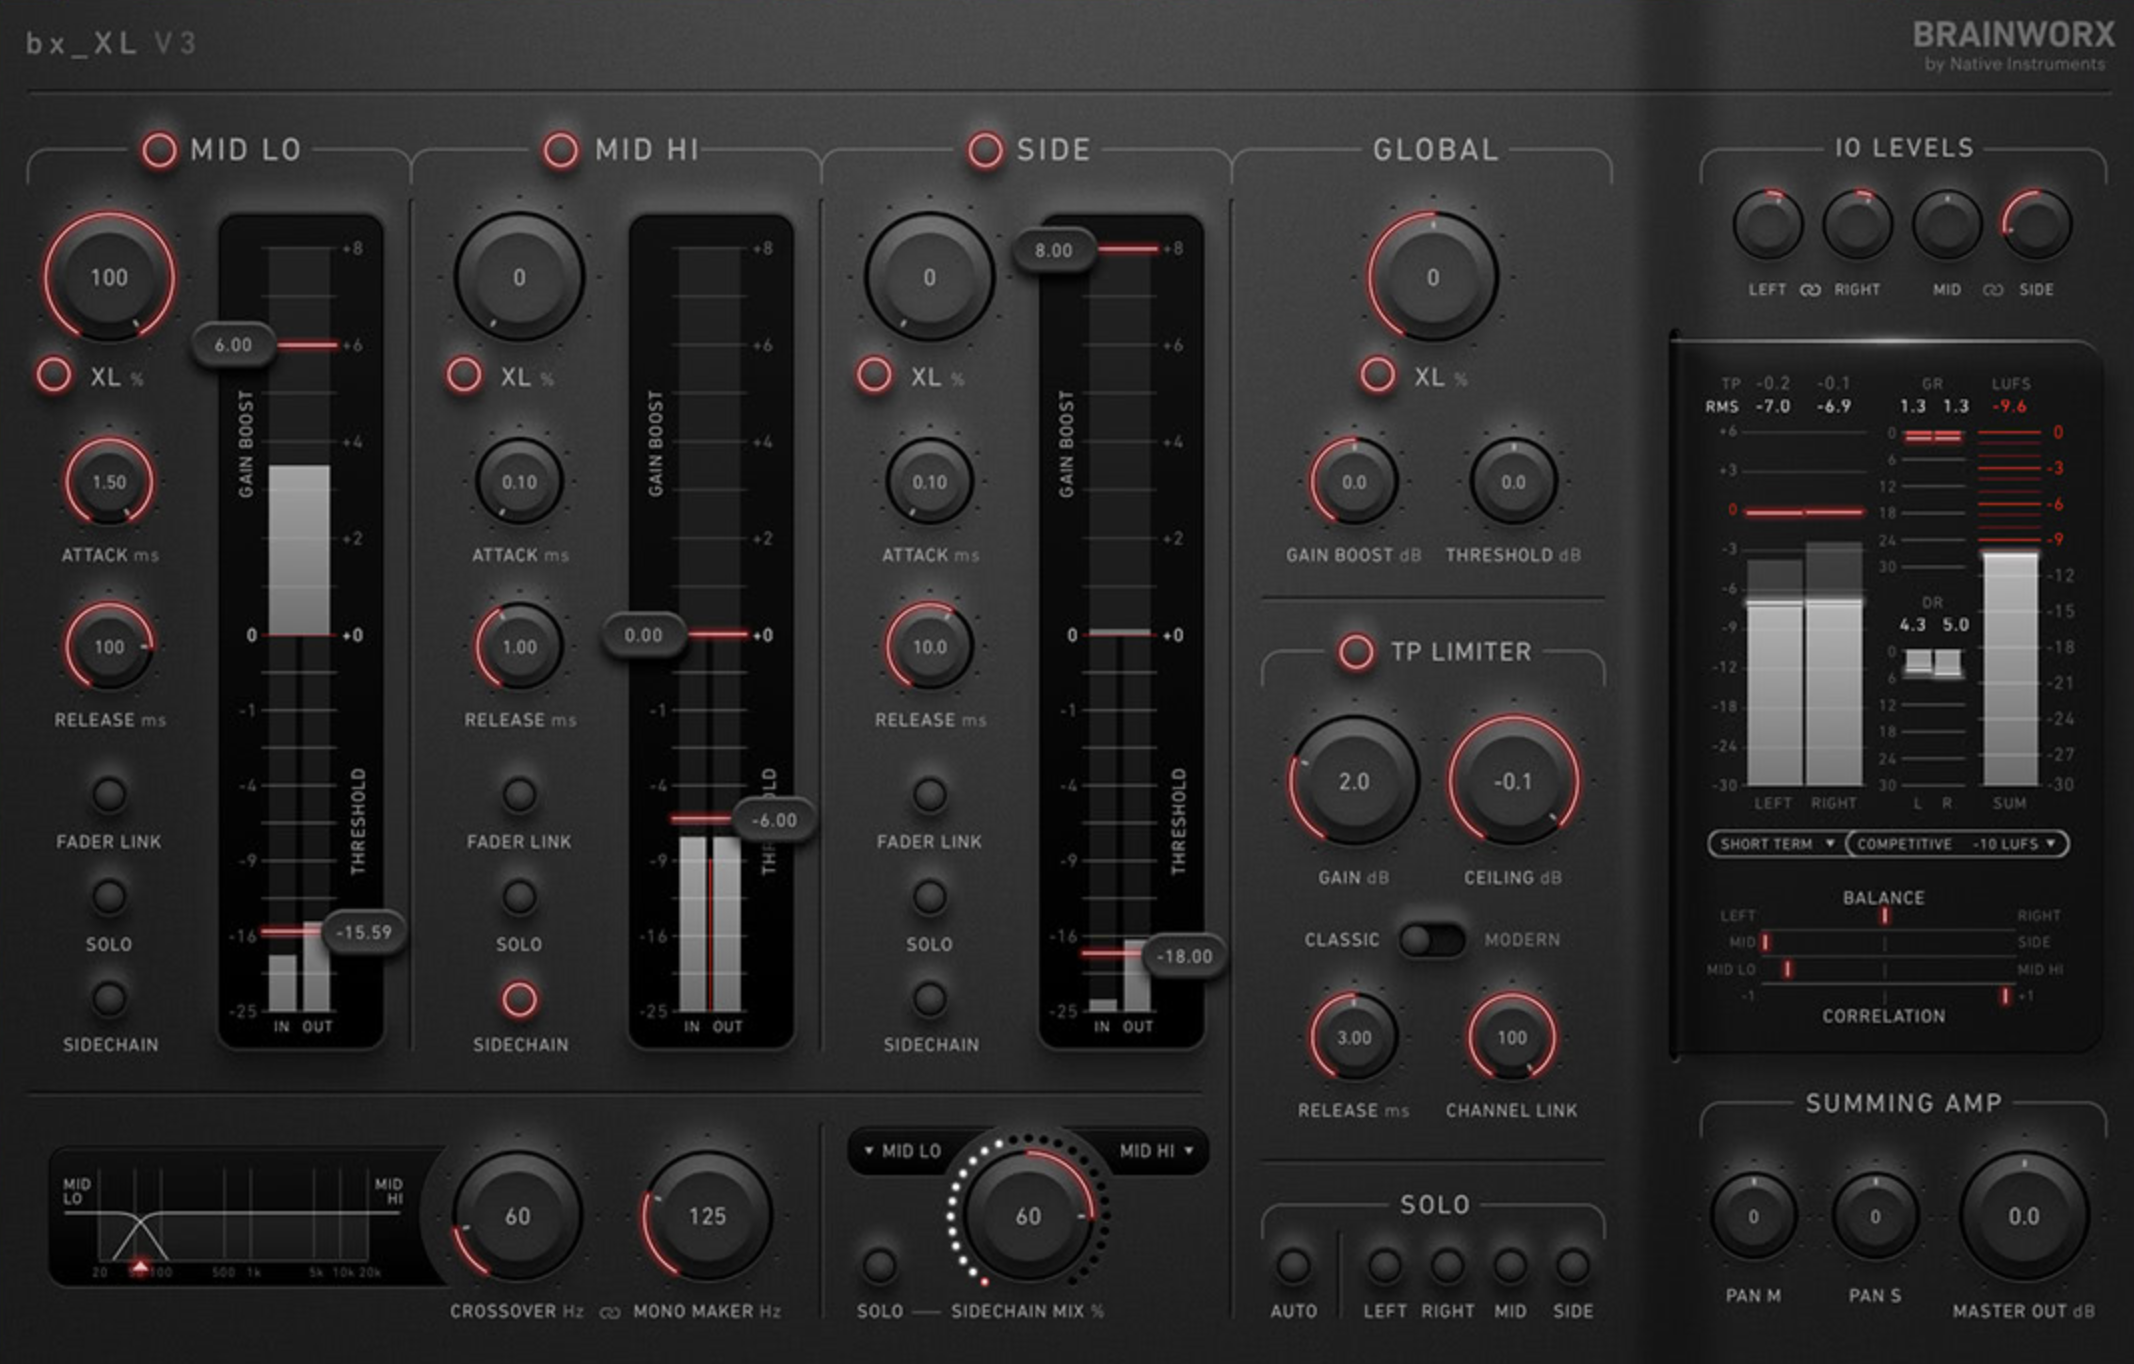Toggle the MID HI band power icon
Screen dimensions: 2134x1364
coord(560,148)
